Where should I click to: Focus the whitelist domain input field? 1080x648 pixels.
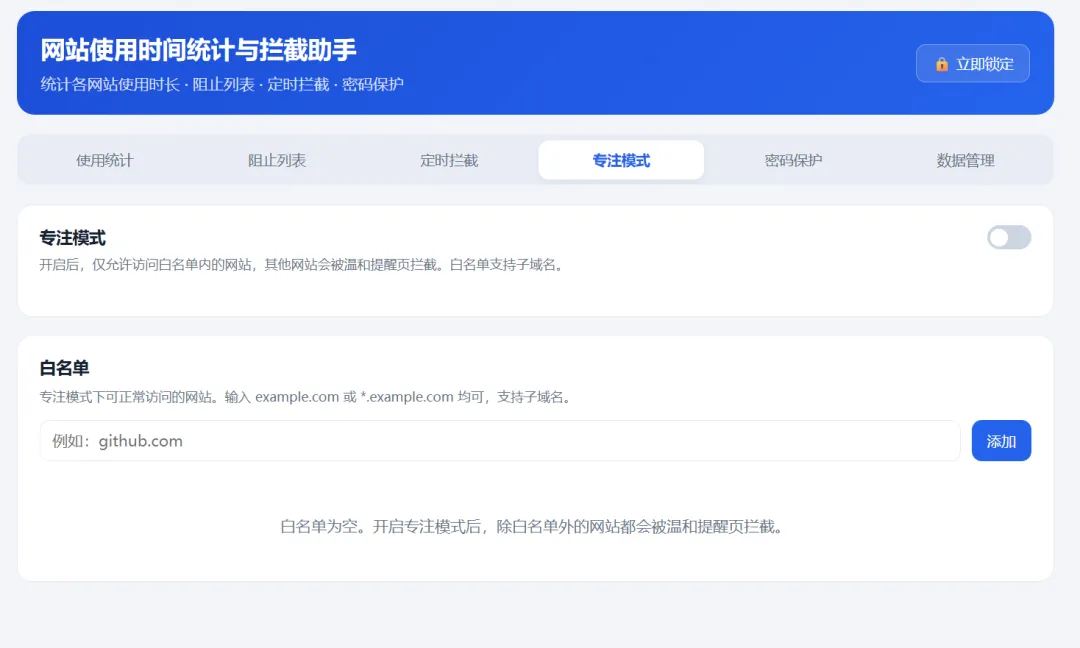click(500, 441)
